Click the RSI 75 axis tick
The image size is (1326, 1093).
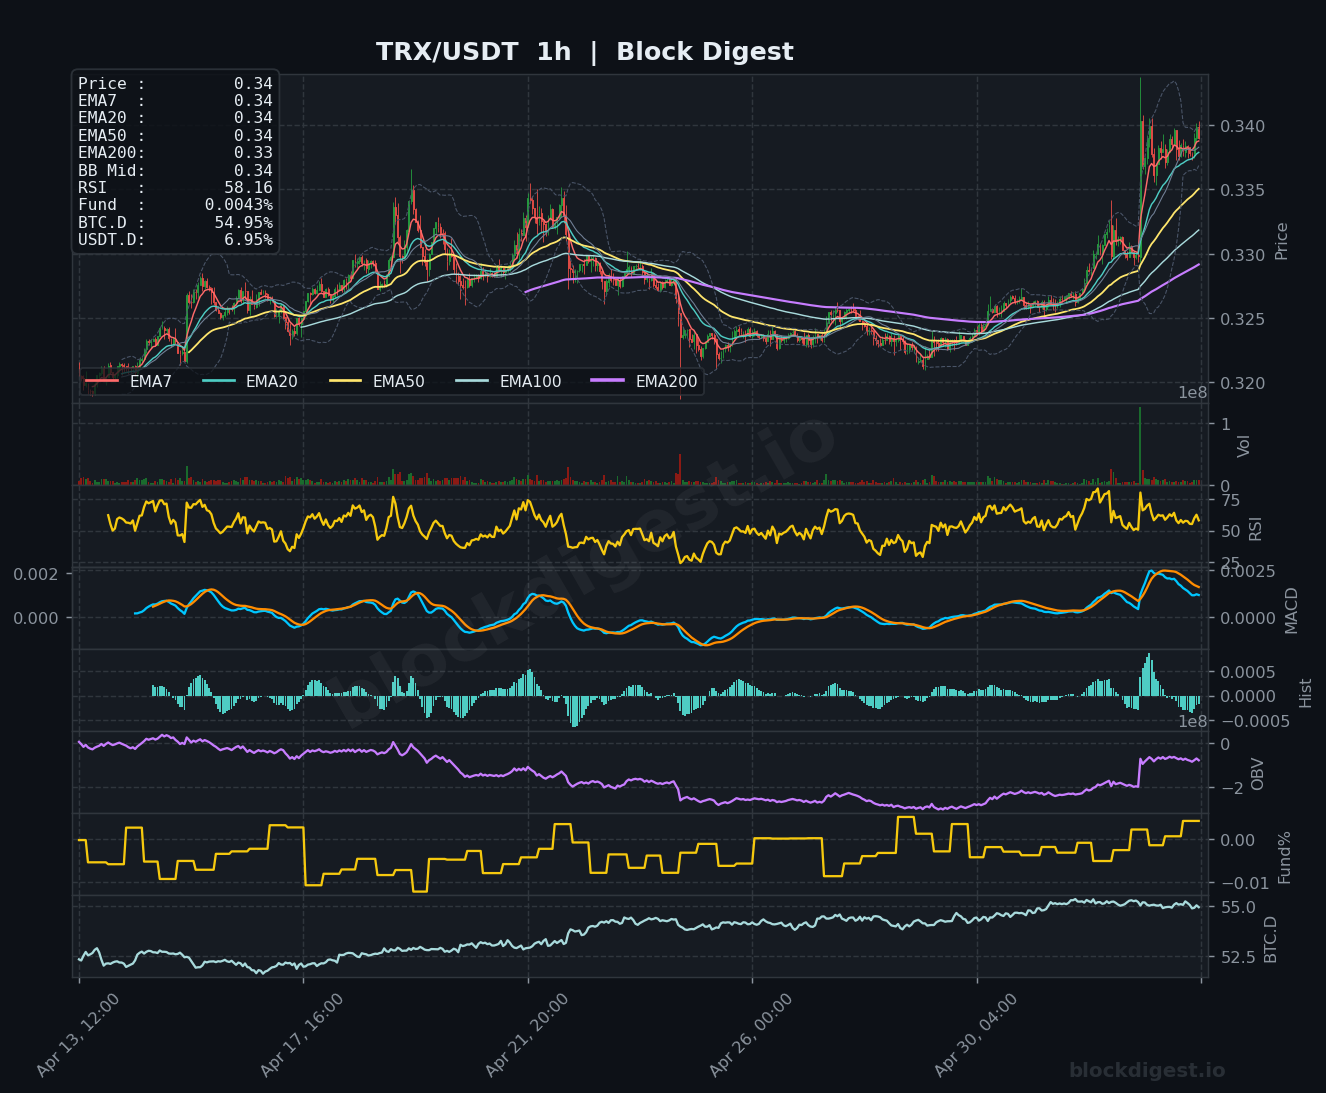click(1229, 500)
